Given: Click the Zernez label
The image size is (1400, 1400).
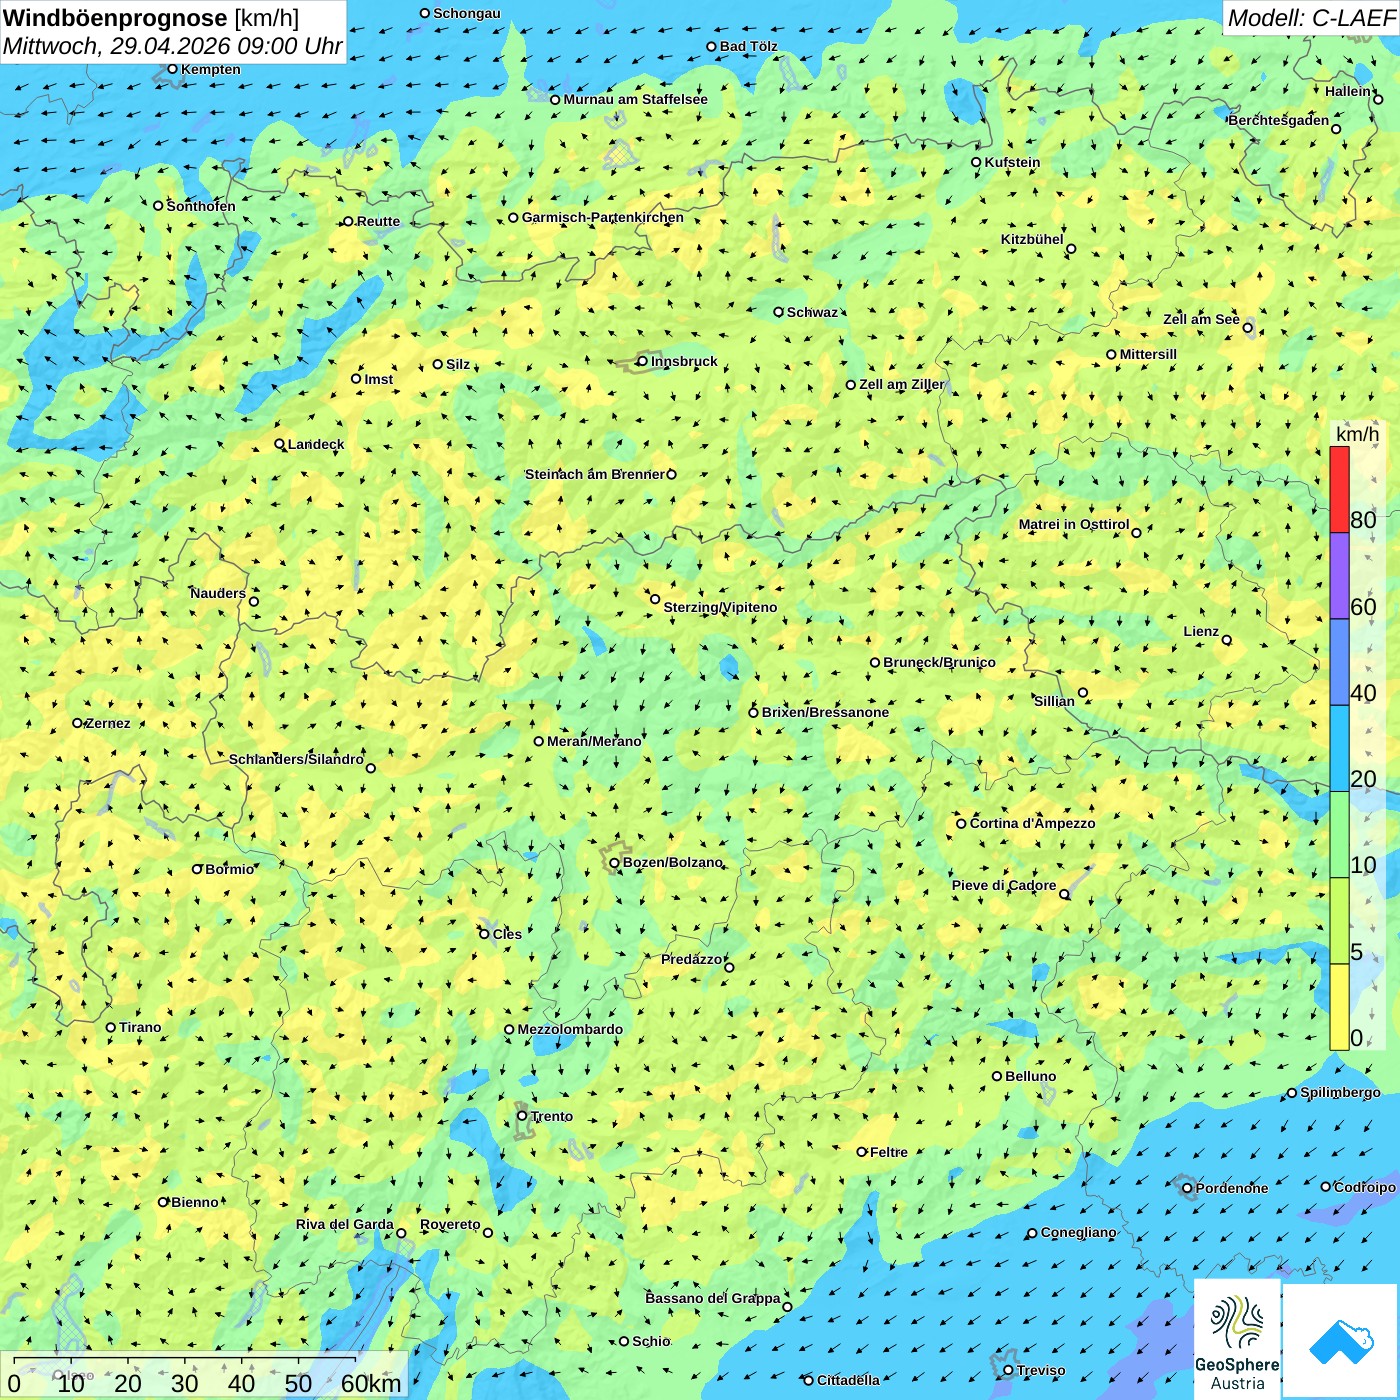Looking at the screenshot, I should pyautogui.click(x=107, y=723).
